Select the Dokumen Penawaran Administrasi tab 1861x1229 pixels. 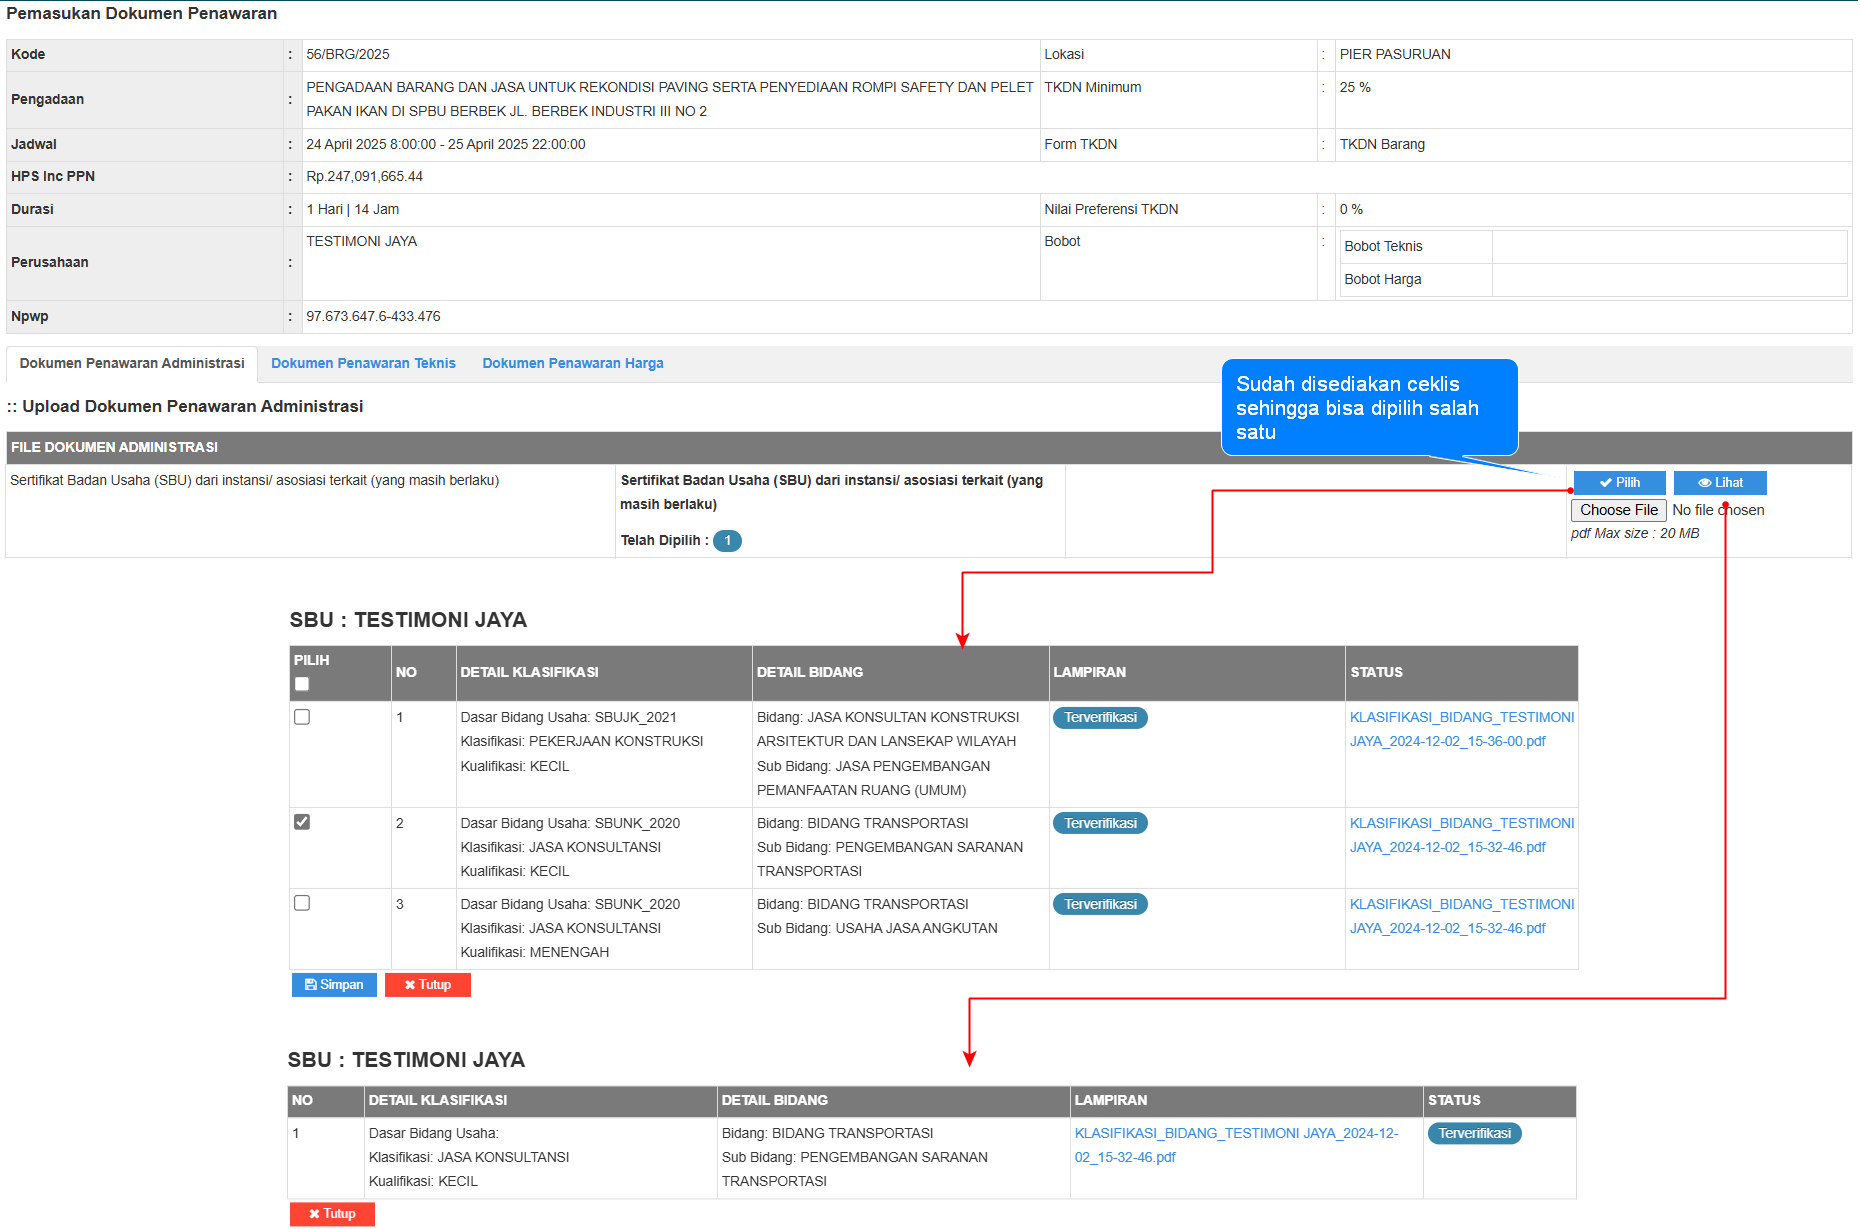pos(132,364)
